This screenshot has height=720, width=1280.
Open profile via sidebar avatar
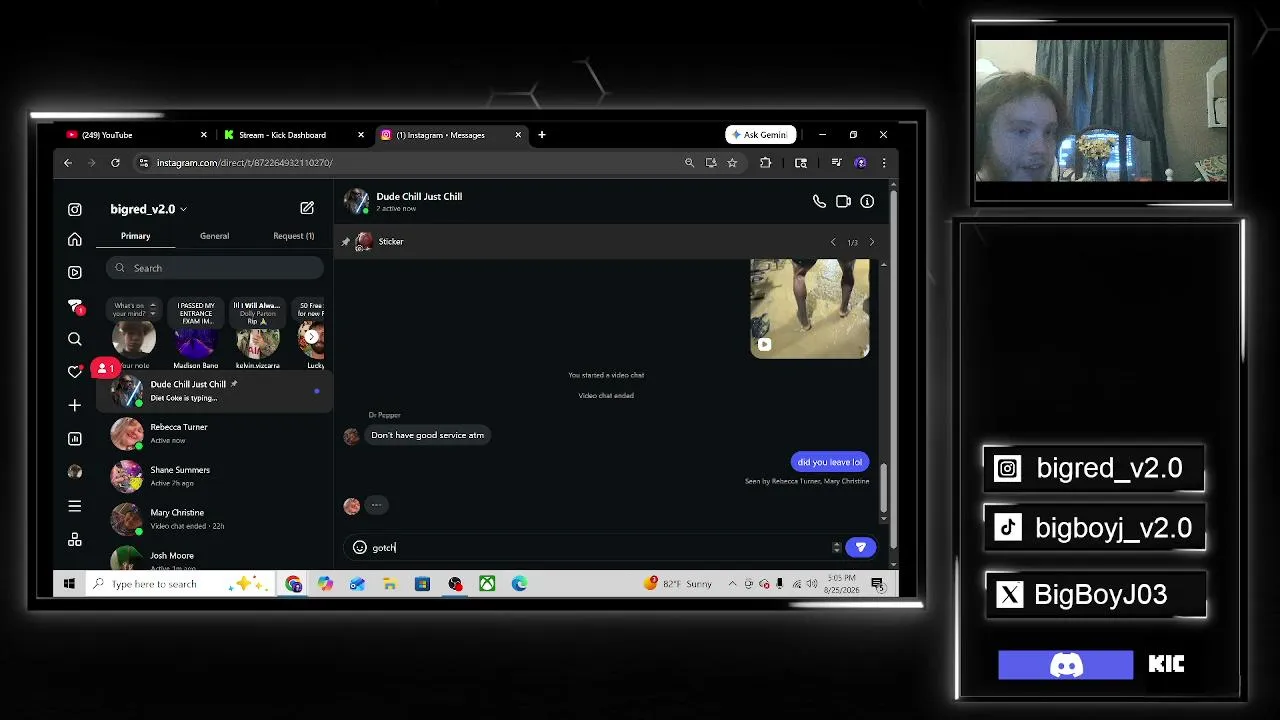coord(75,472)
